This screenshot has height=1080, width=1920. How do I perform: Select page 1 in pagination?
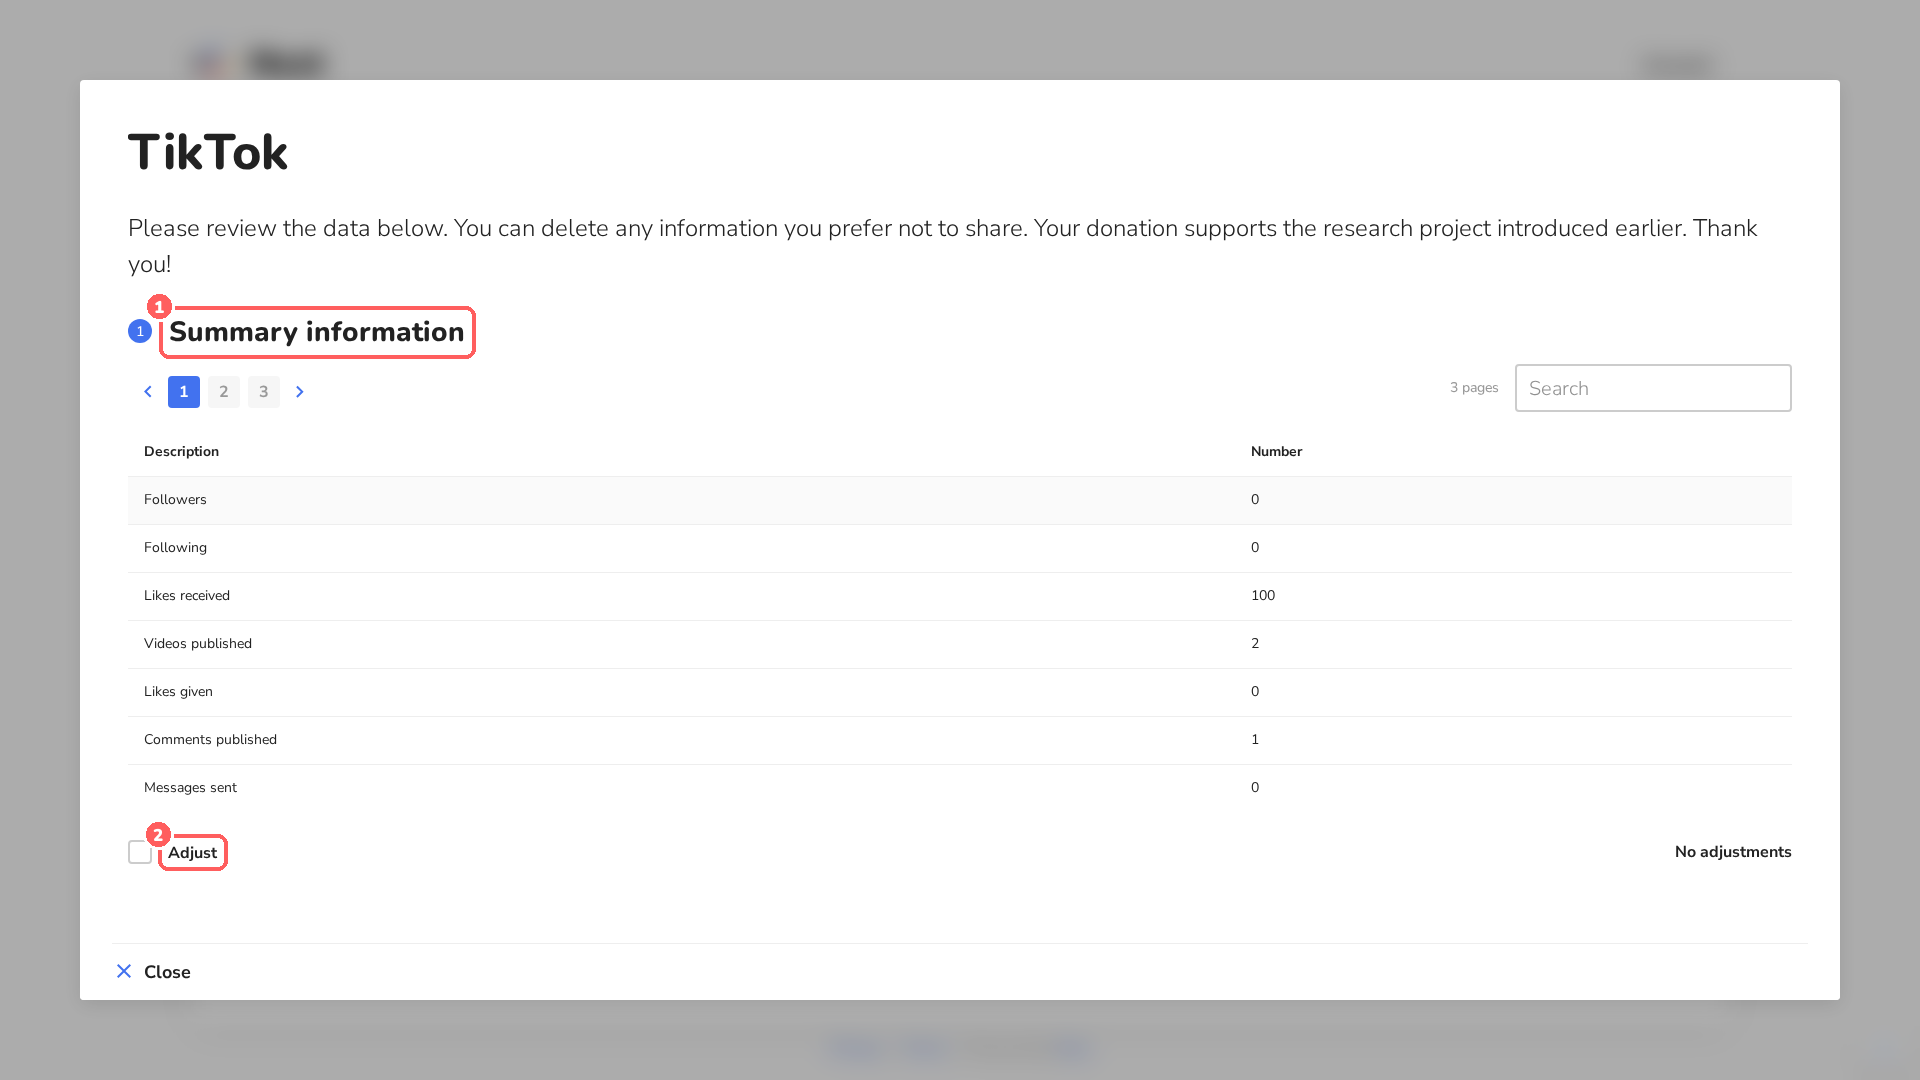(x=184, y=392)
